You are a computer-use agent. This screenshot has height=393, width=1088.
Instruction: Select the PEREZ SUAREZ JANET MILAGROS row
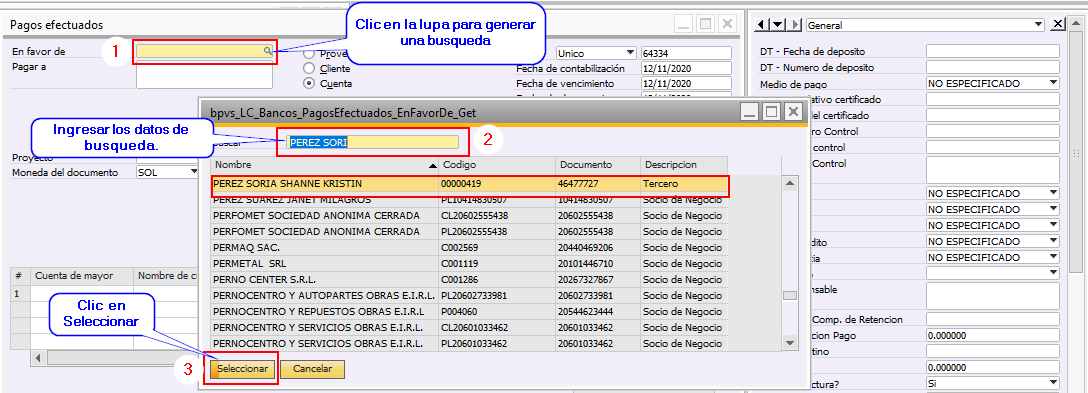pyautogui.click(x=470, y=200)
